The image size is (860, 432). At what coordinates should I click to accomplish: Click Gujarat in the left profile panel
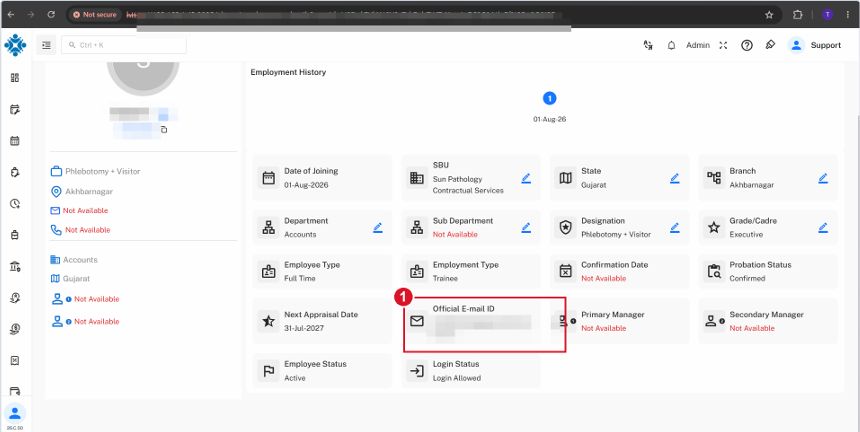76,278
